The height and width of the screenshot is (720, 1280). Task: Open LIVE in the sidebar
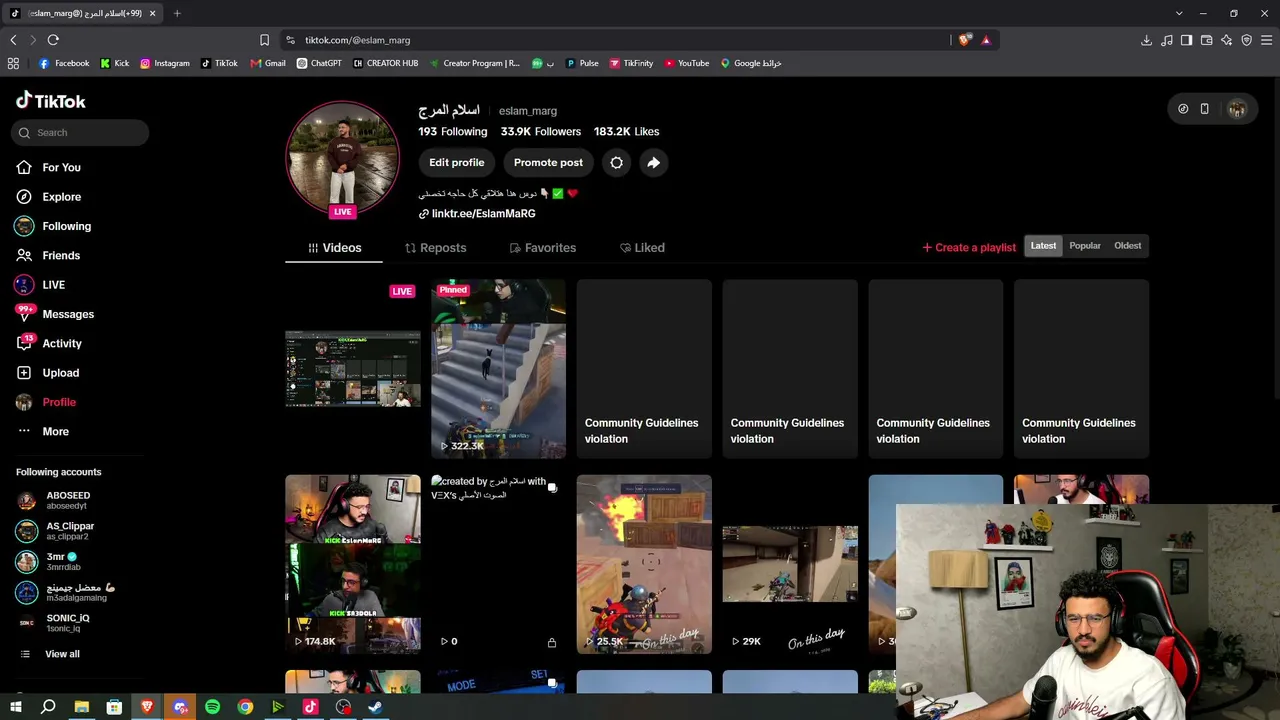53,285
